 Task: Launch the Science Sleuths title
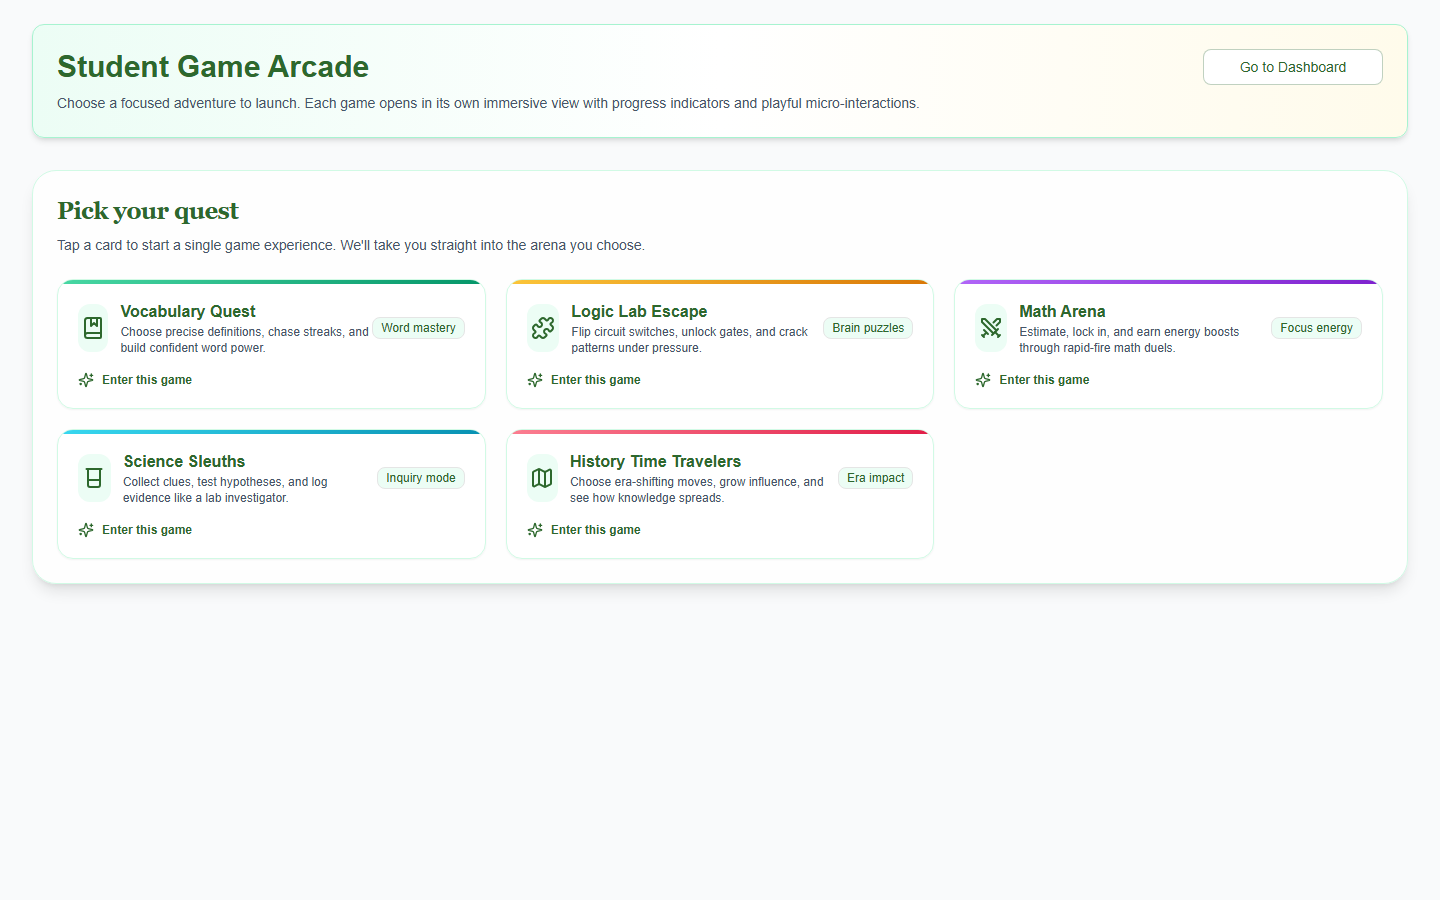pos(184,461)
